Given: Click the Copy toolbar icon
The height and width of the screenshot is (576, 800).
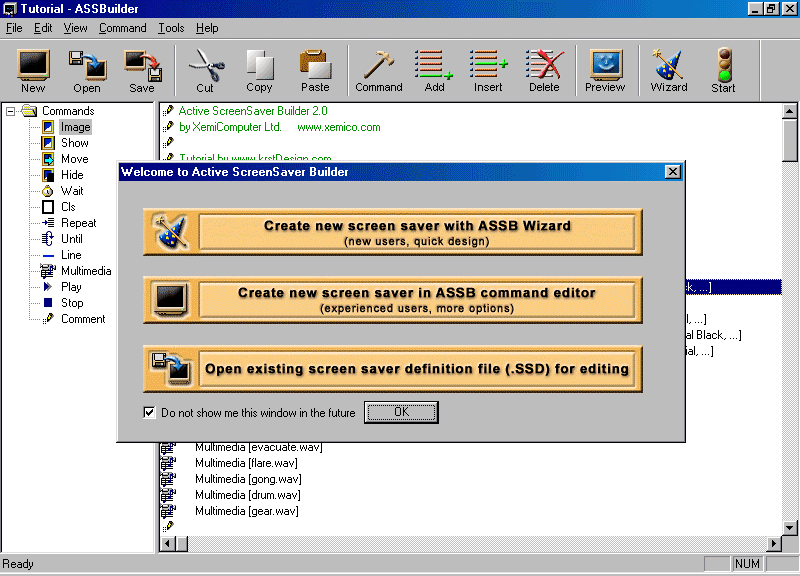Looking at the screenshot, I should click(x=260, y=70).
